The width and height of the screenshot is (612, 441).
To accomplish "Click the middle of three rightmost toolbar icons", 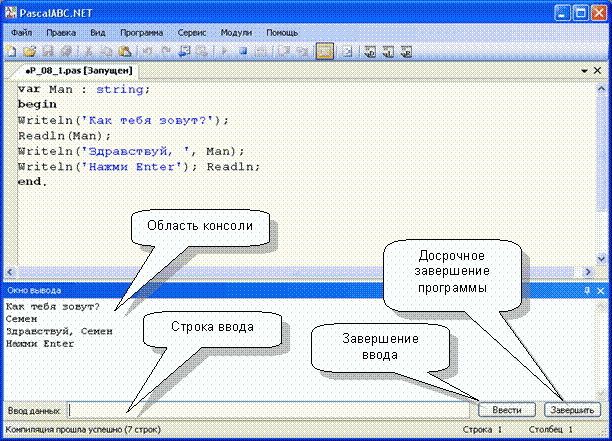I will click(388, 51).
